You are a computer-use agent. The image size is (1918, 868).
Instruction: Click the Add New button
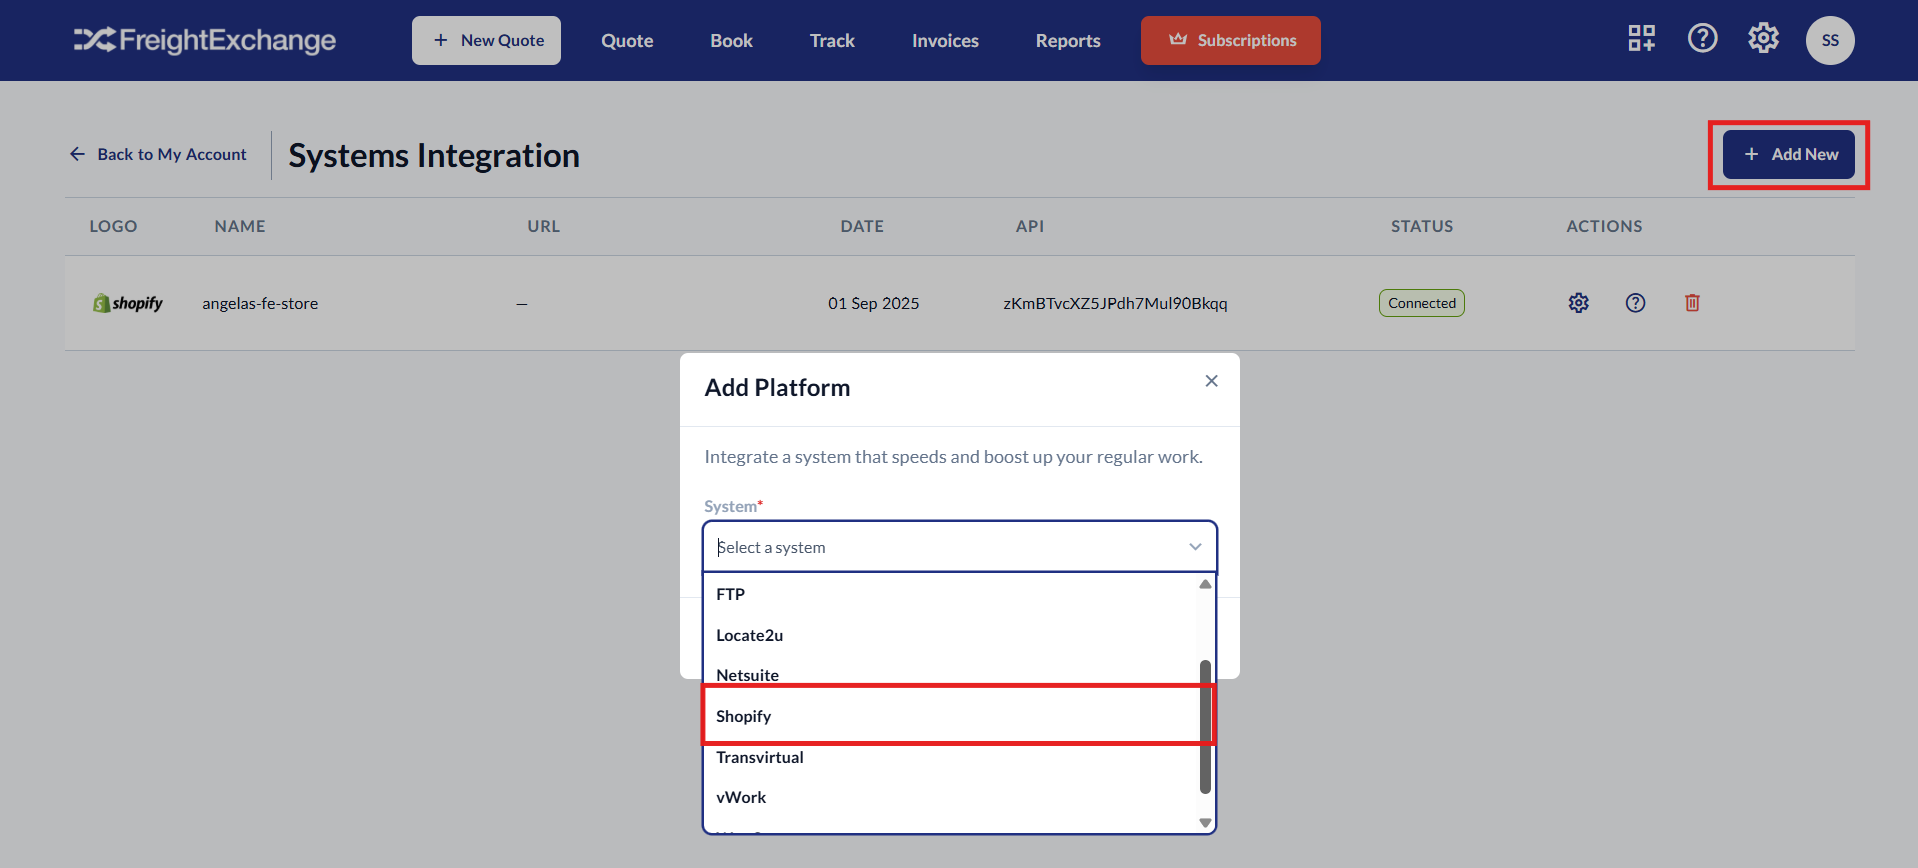click(1789, 154)
